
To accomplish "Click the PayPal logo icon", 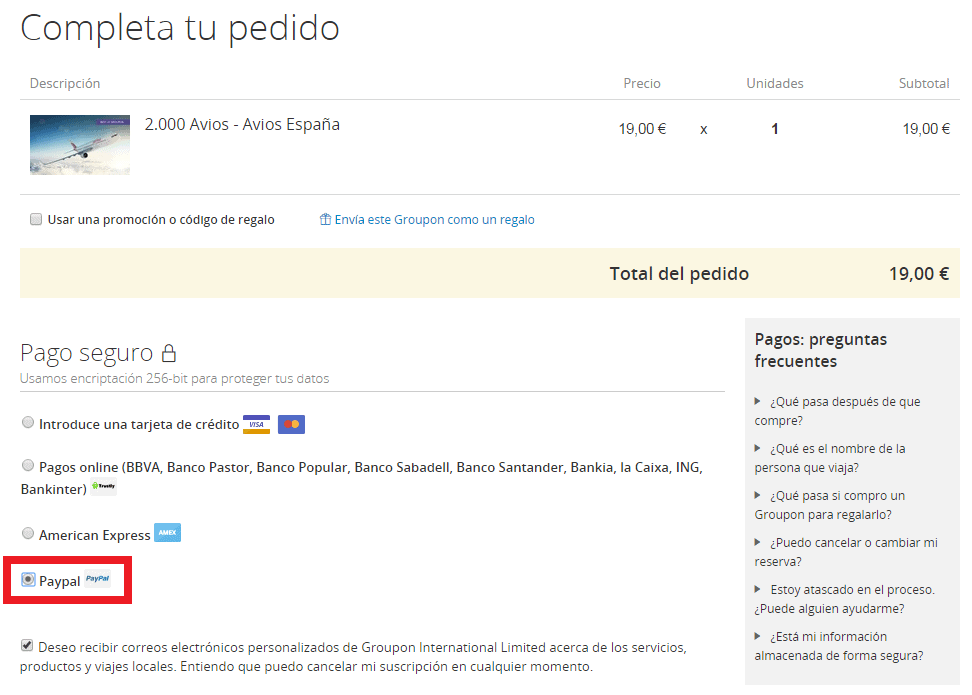I will pos(97,578).
